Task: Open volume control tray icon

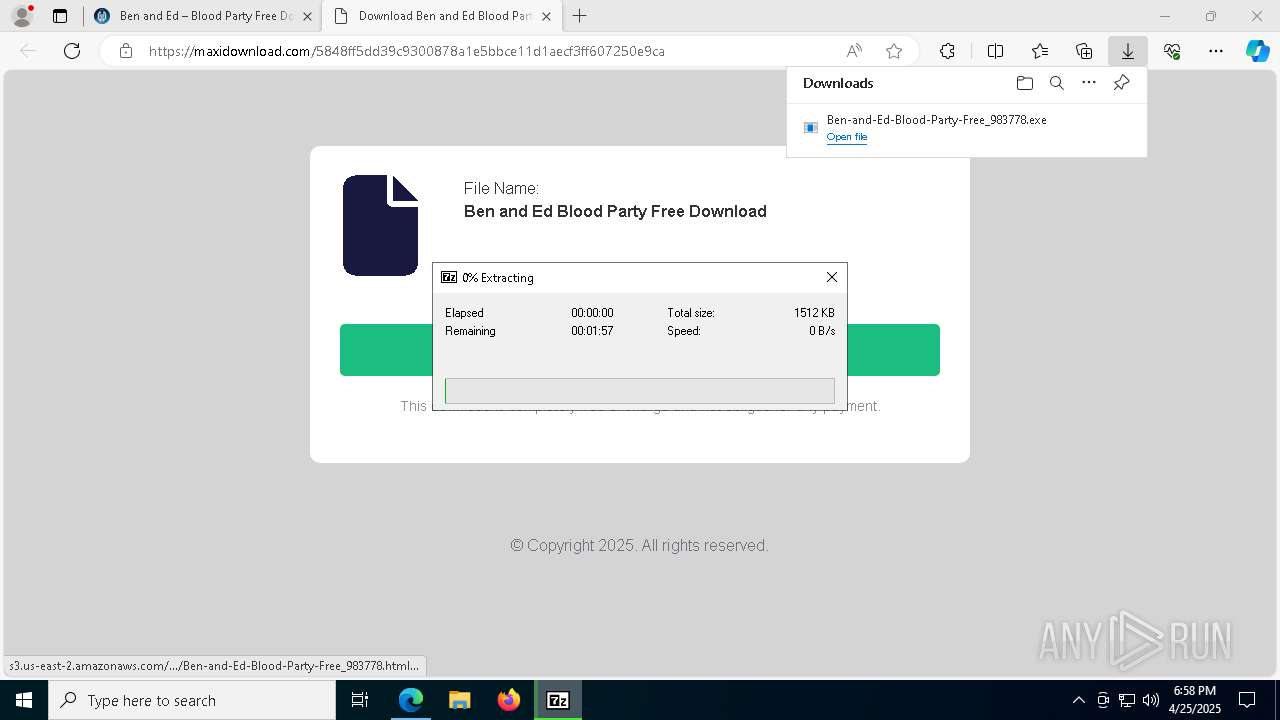Action: coord(1151,700)
